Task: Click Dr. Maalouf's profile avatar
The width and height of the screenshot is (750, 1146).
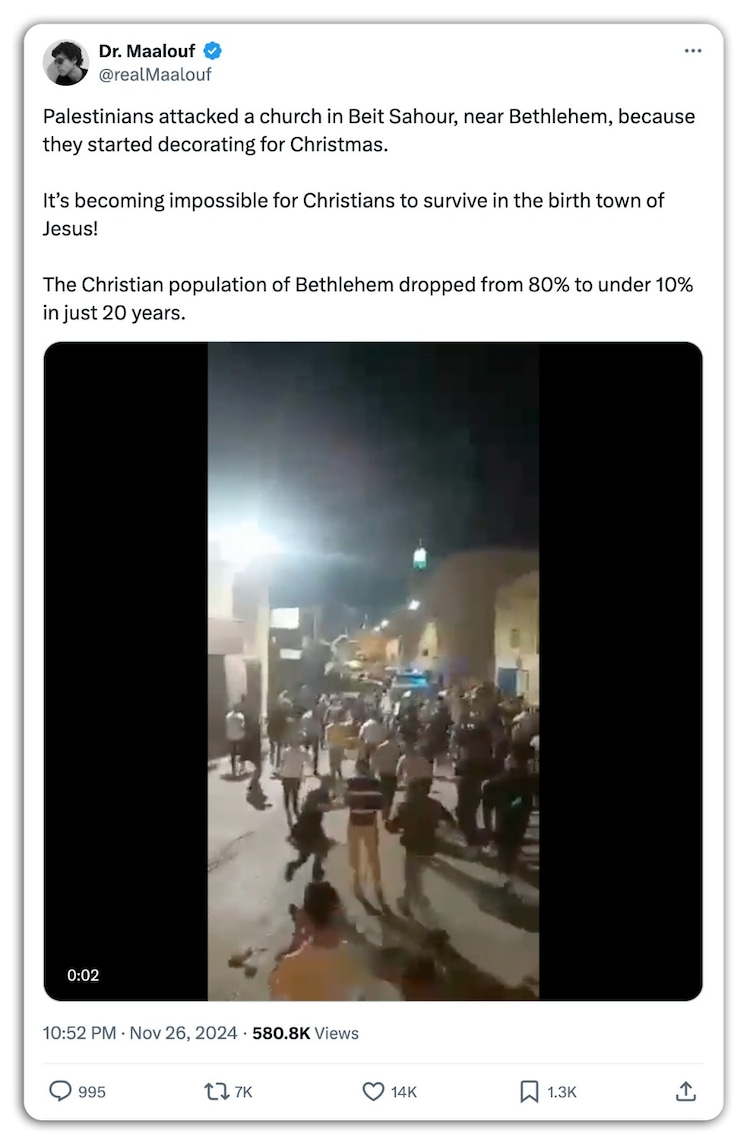Action: pos(66,63)
